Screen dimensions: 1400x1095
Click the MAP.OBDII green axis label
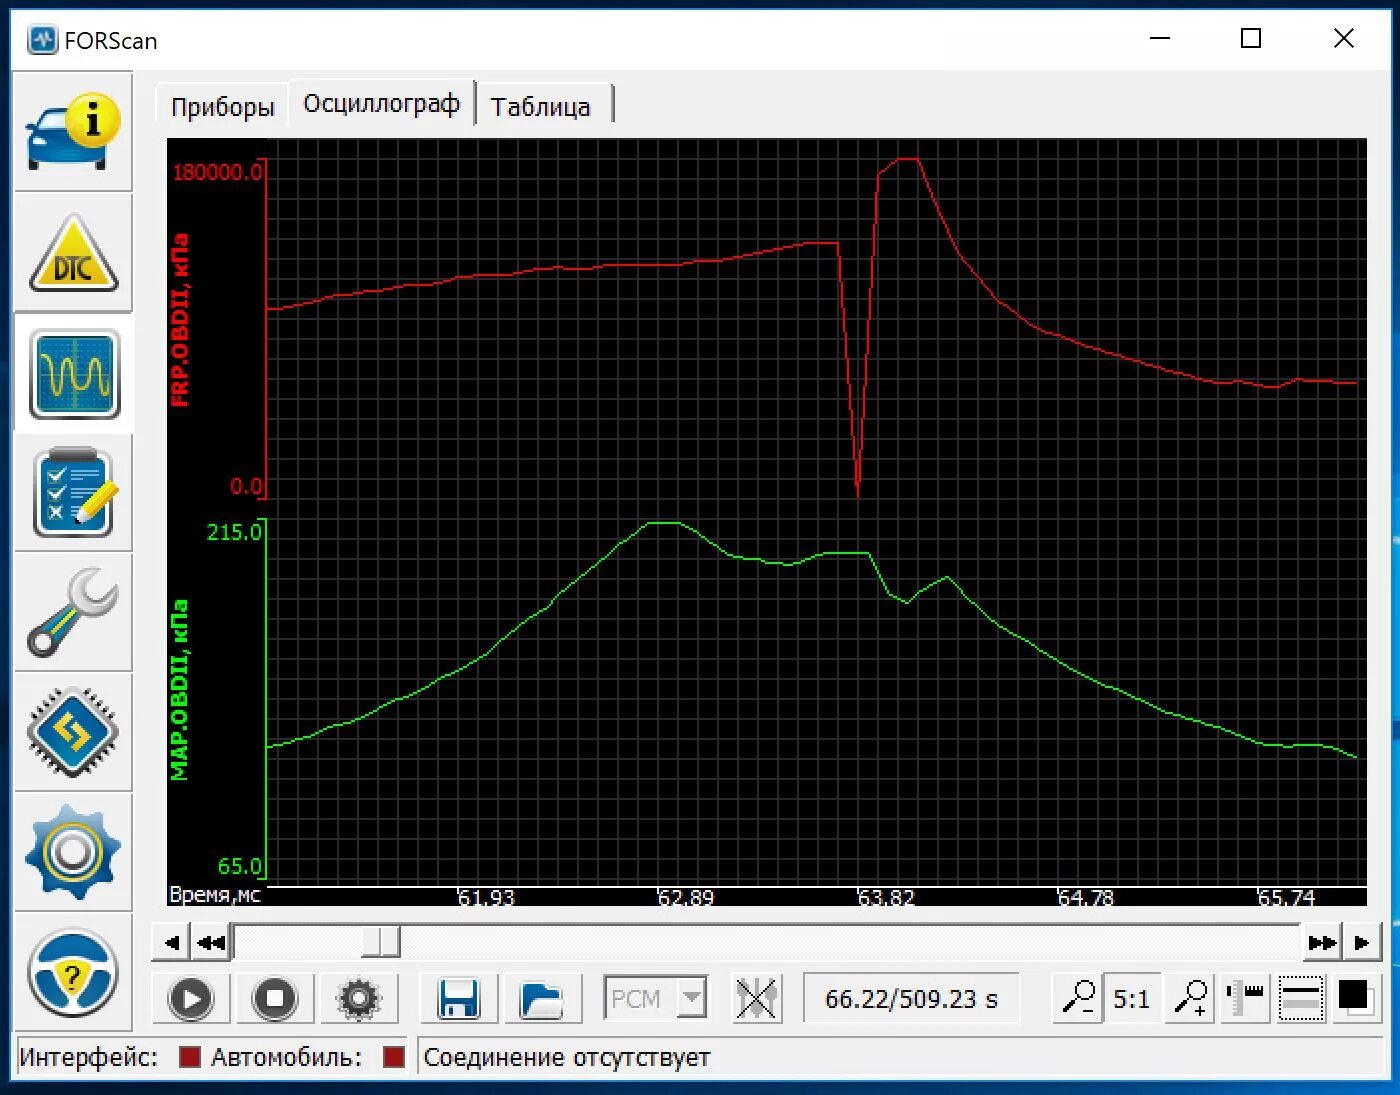180,690
